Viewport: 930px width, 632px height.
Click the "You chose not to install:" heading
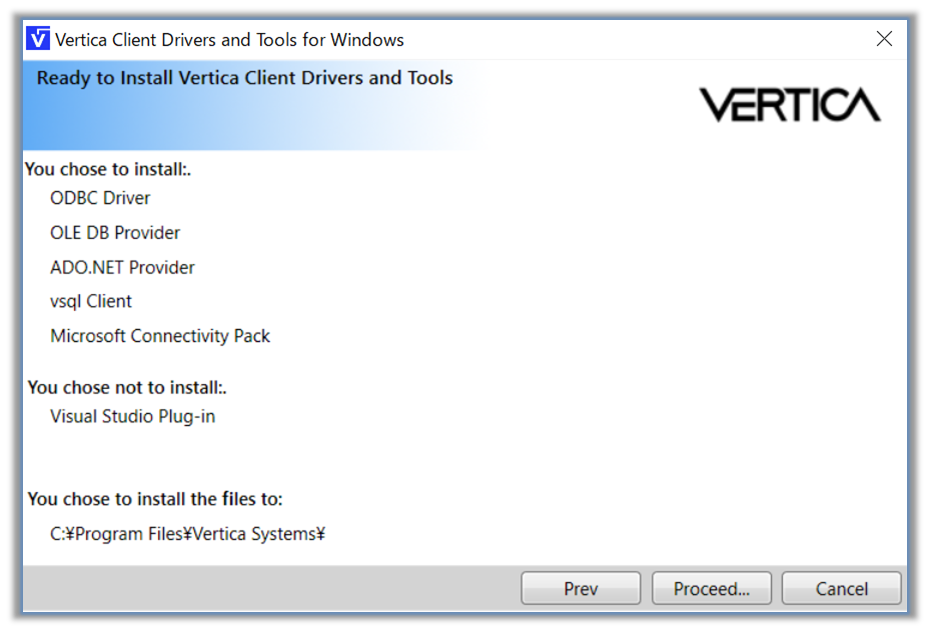tap(127, 387)
